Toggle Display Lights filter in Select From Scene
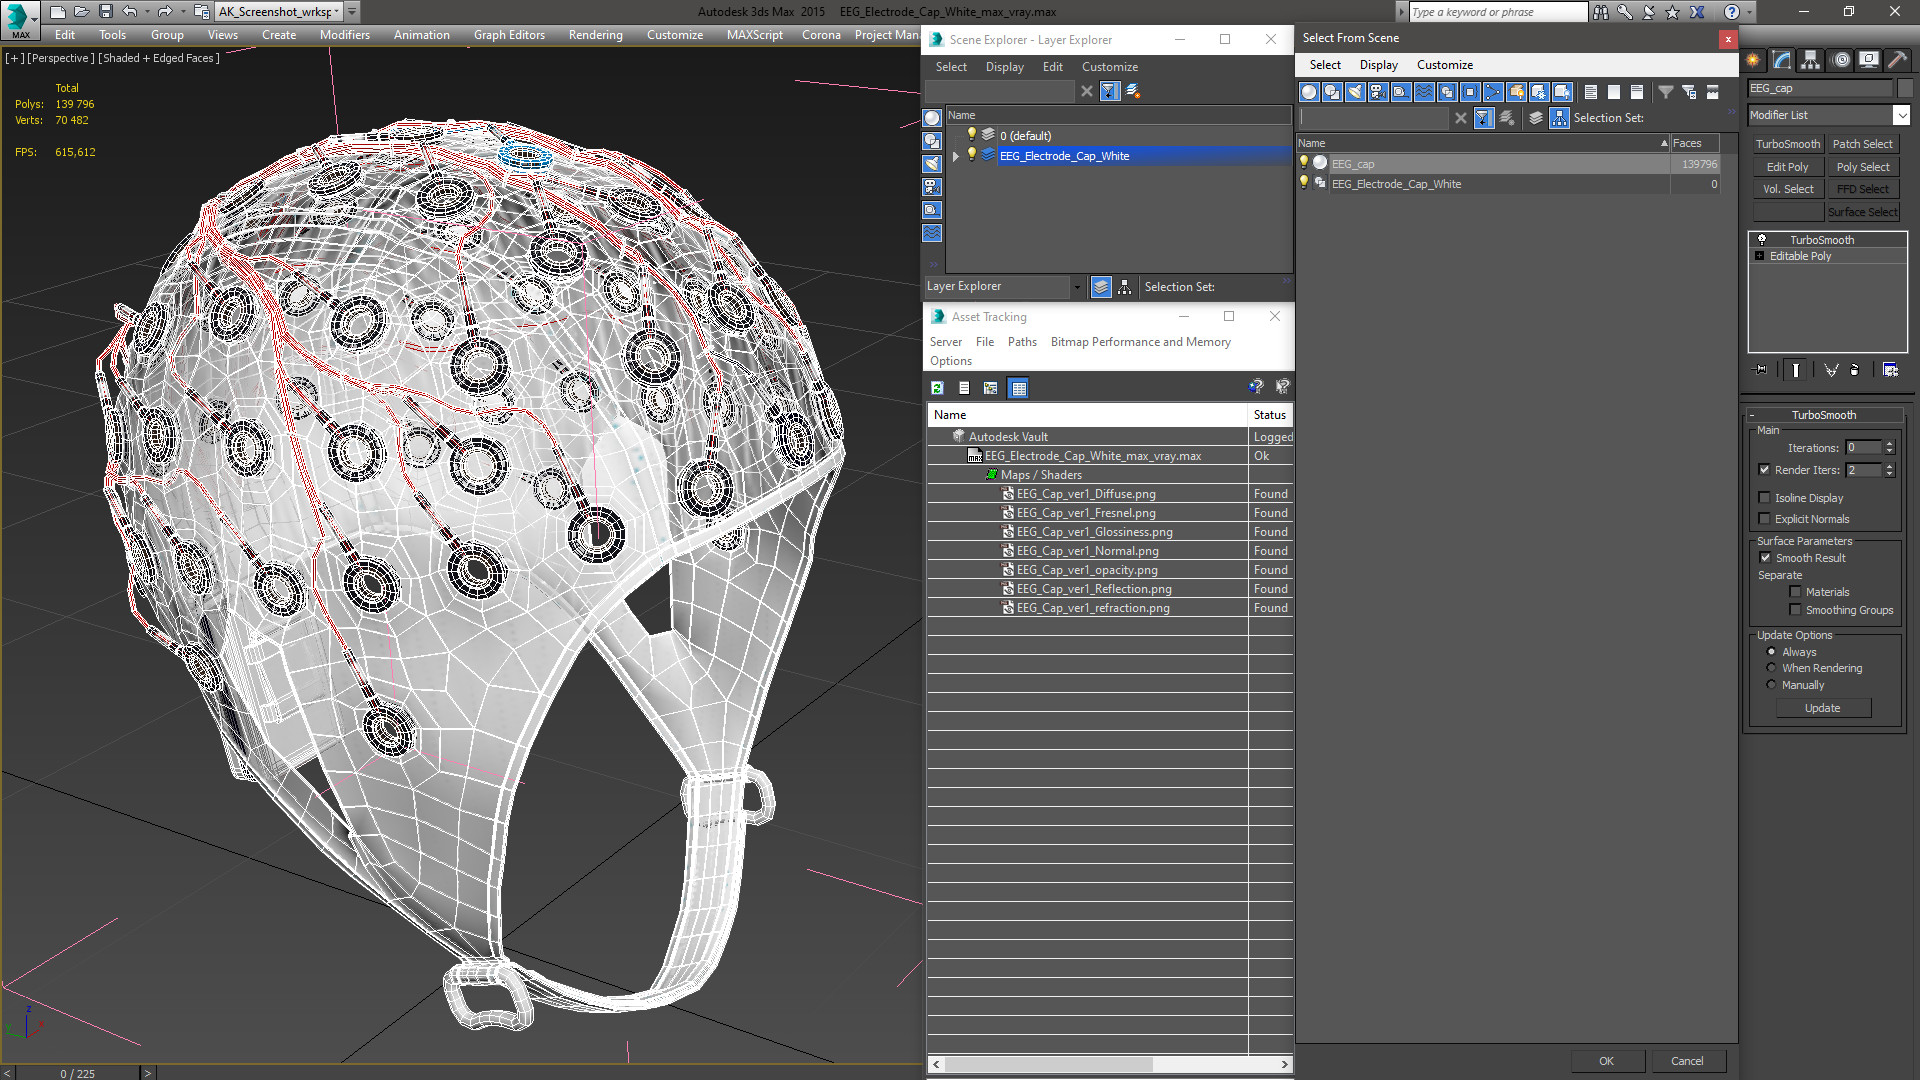 click(x=1355, y=92)
